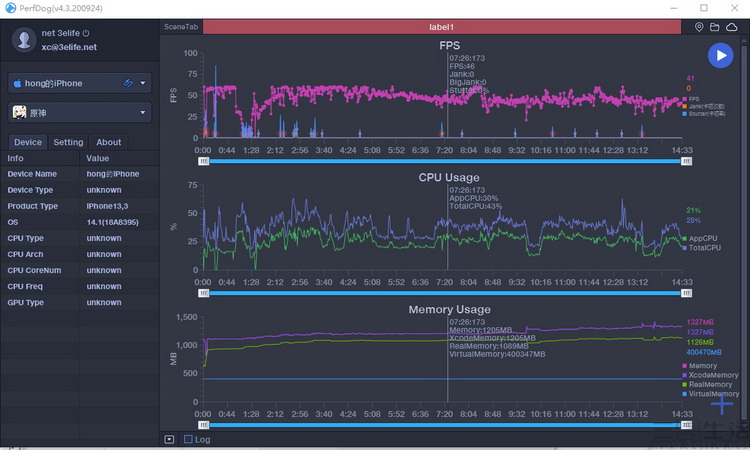Click the xc@3elife.net account email

click(x=69, y=47)
